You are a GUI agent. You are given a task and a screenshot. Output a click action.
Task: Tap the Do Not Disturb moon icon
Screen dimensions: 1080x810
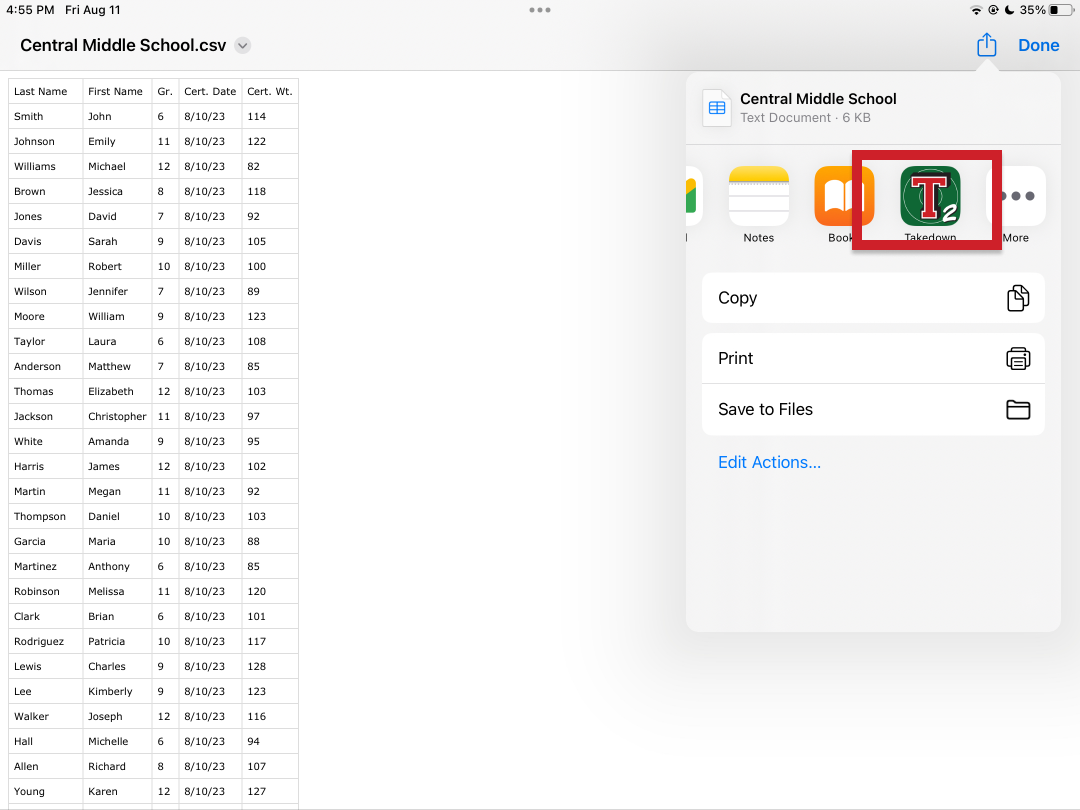point(1010,10)
